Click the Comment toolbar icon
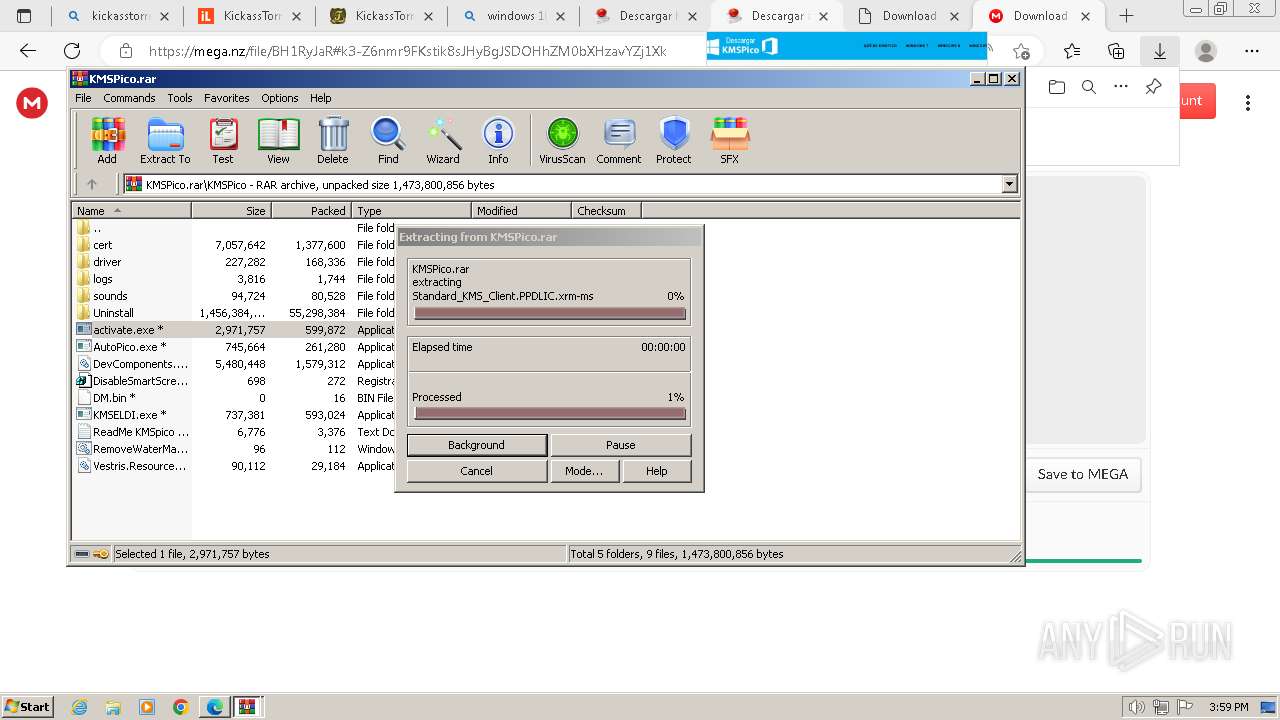 619,141
